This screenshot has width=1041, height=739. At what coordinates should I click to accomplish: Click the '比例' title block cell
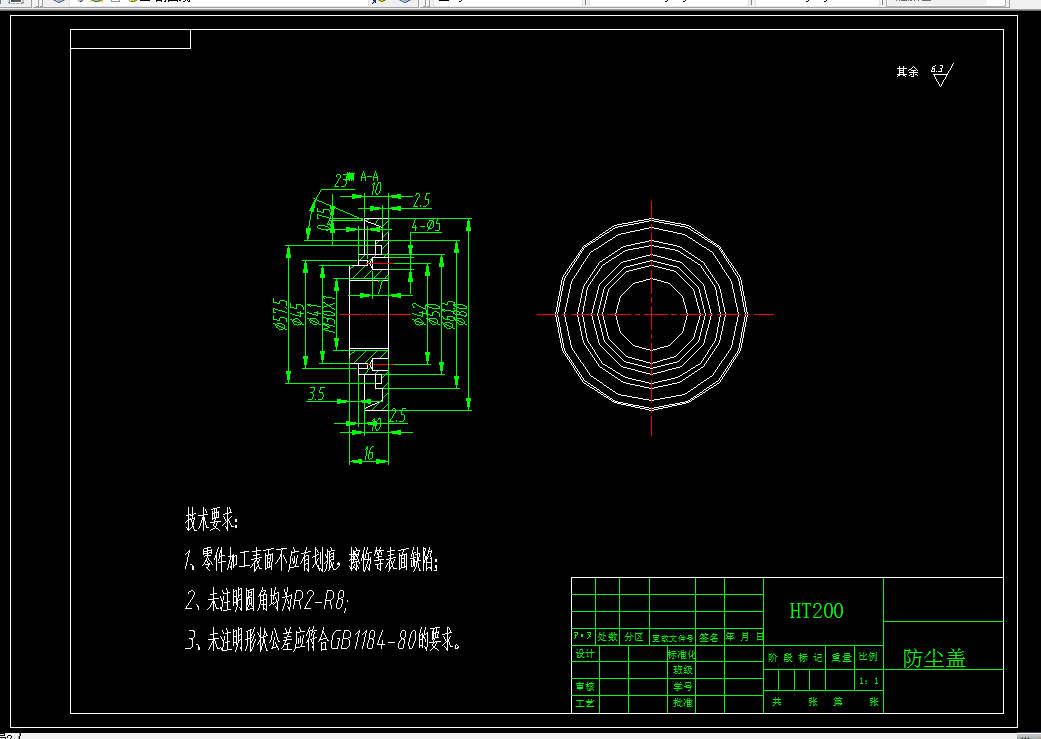868,657
